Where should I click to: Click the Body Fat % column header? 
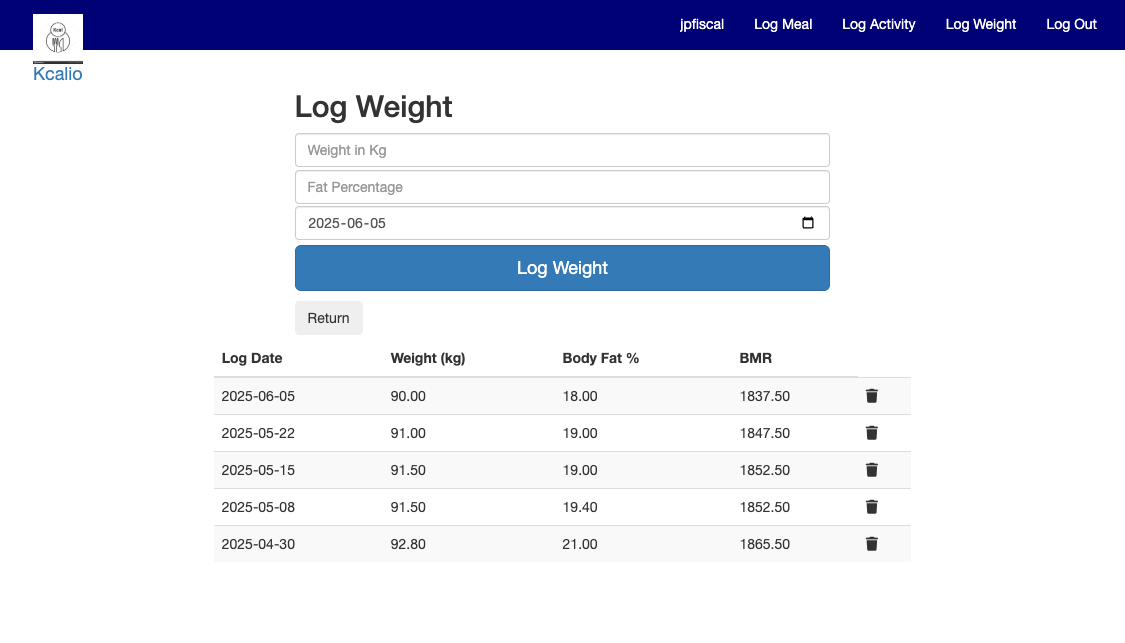601,358
